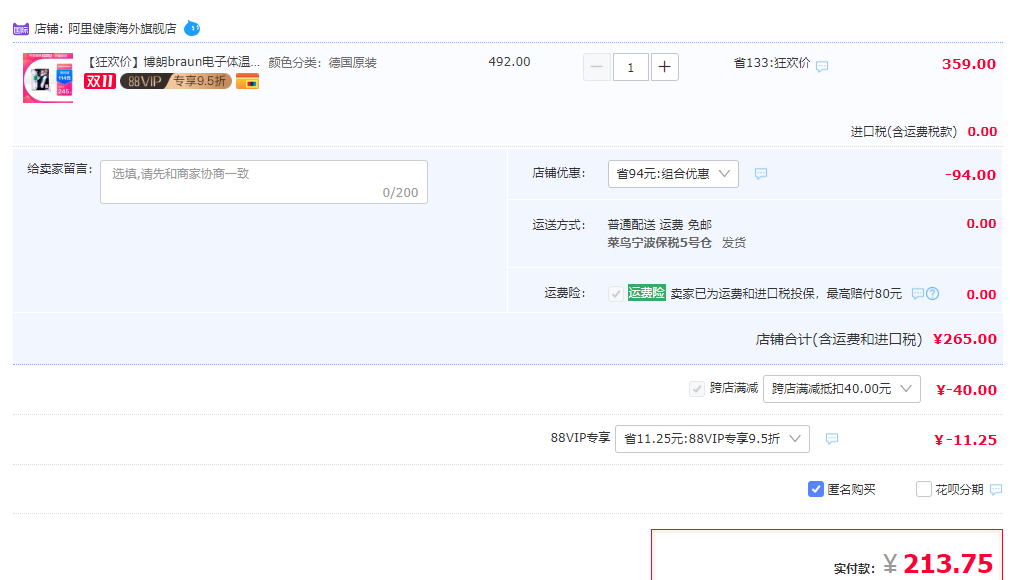
Task: Open the comment icon next to 省133:狂欢价
Action: coord(822,66)
